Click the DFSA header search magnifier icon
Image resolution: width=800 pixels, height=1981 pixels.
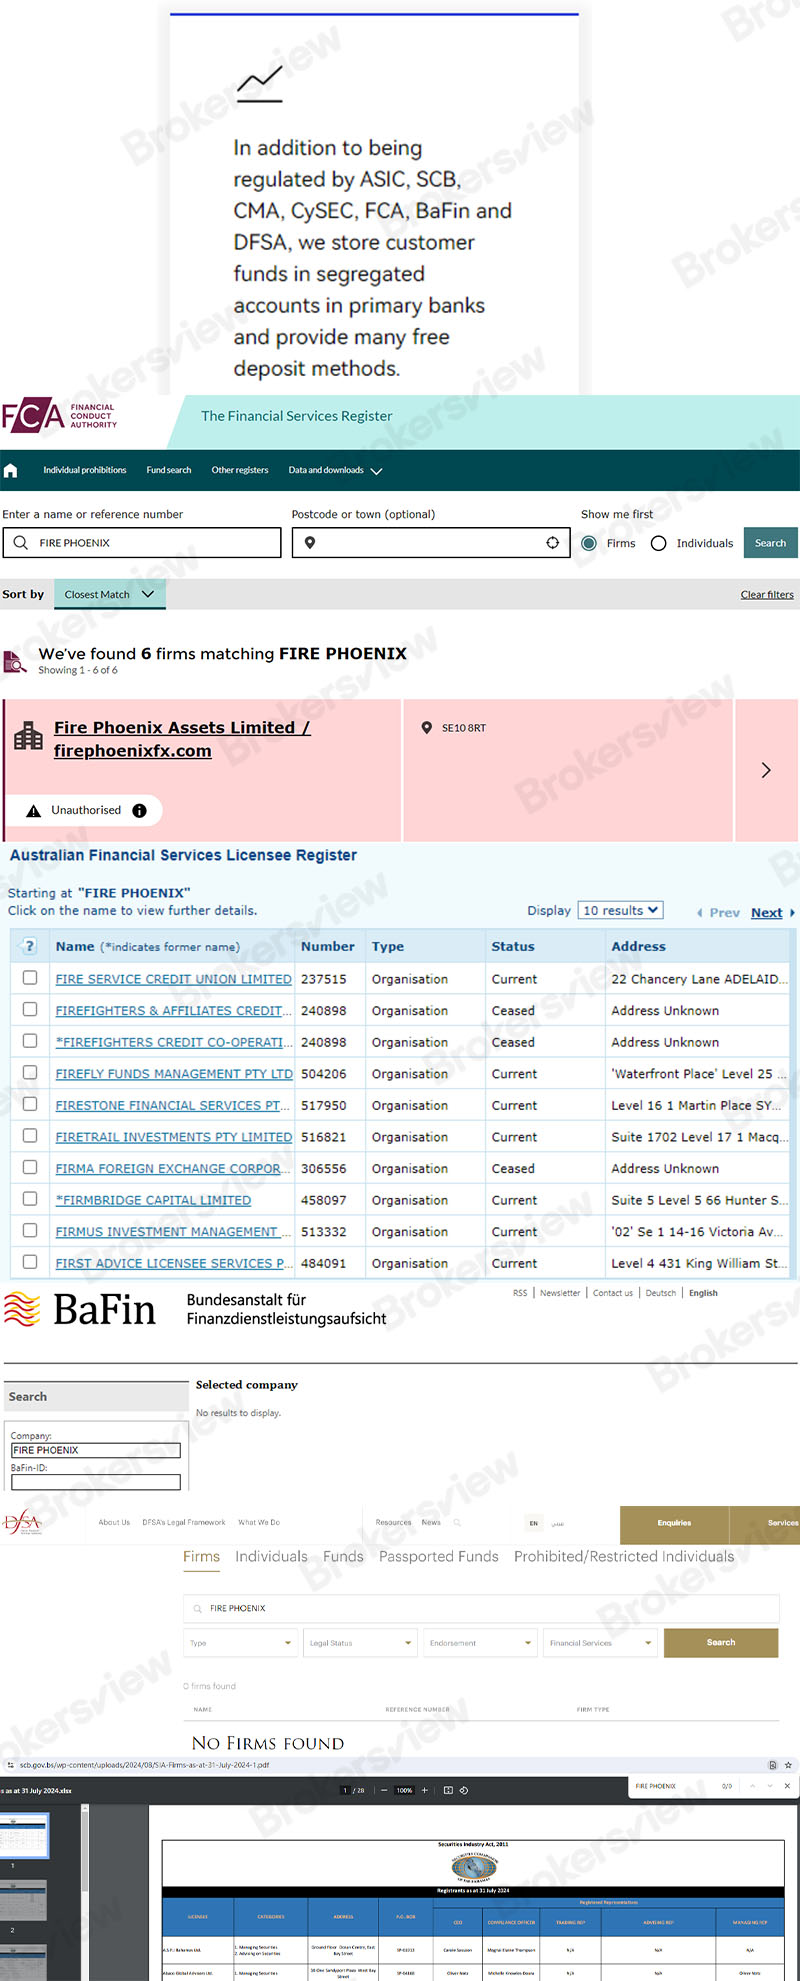point(457,1523)
